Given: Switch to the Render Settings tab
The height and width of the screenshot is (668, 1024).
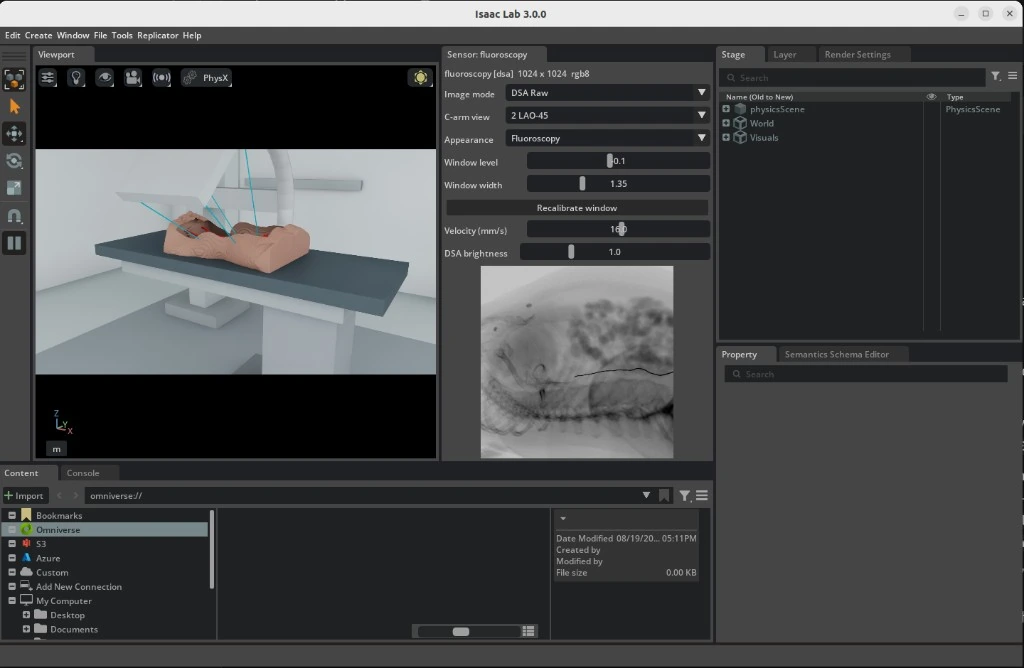Looking at the screenshot, I should (x=857, y=54).
